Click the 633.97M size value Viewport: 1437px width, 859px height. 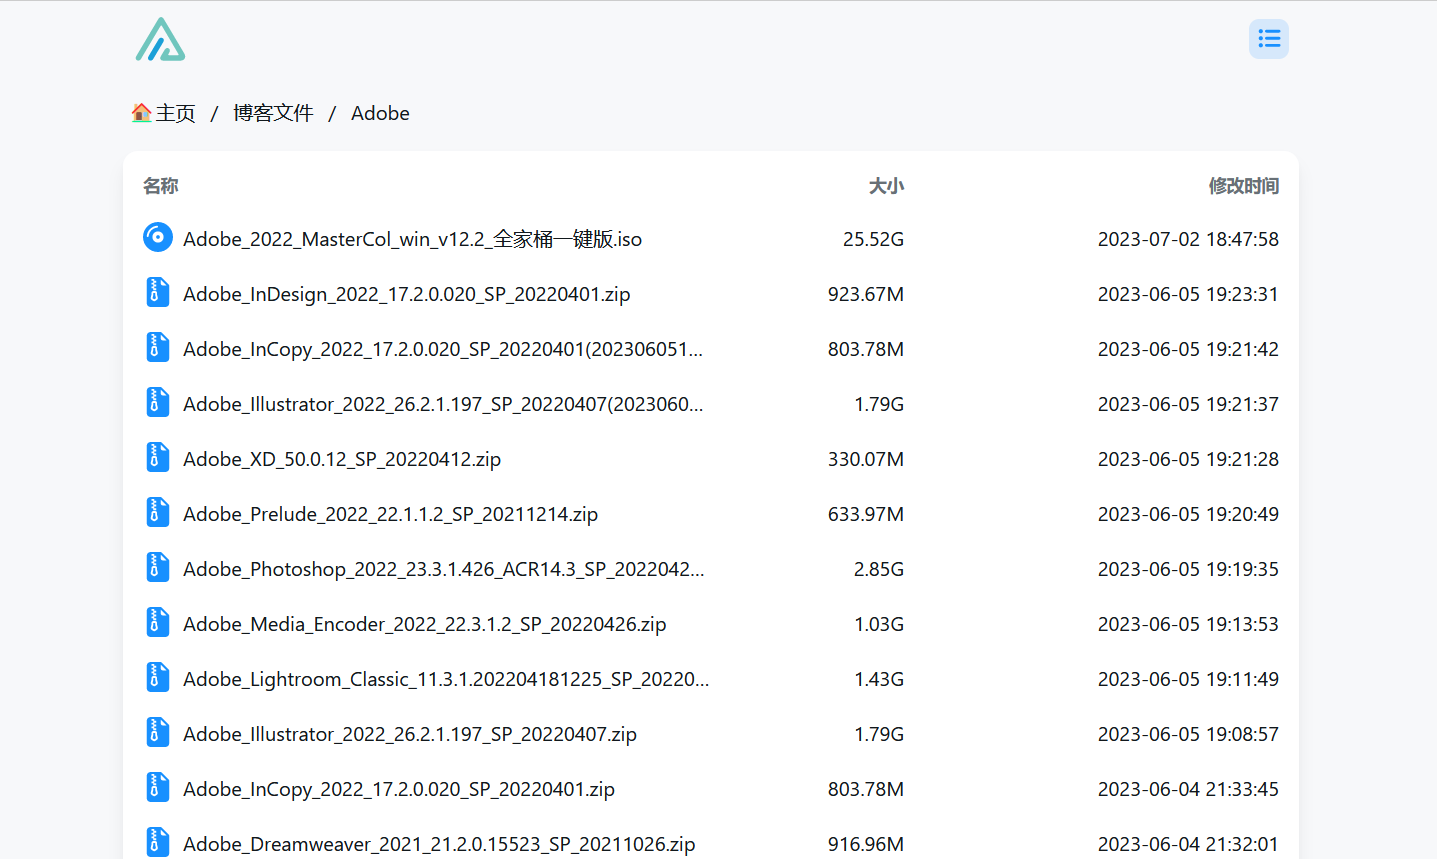[866, 514]
